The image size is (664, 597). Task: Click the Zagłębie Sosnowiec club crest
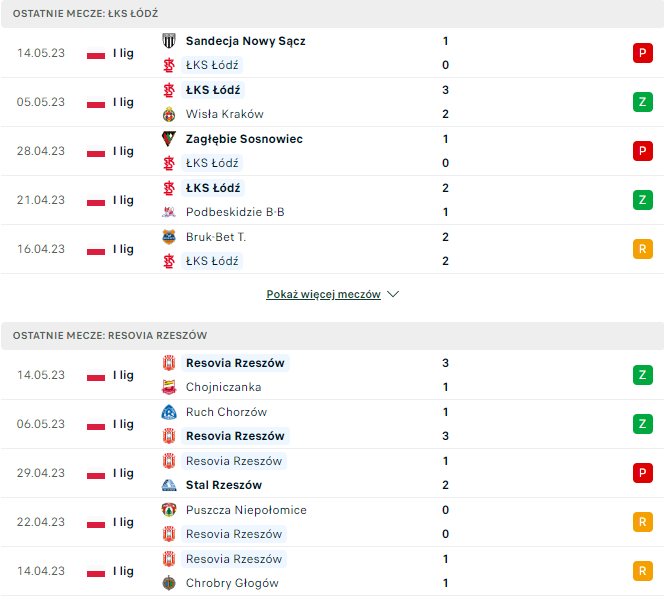pyautogui.click(x=169, y=139)
